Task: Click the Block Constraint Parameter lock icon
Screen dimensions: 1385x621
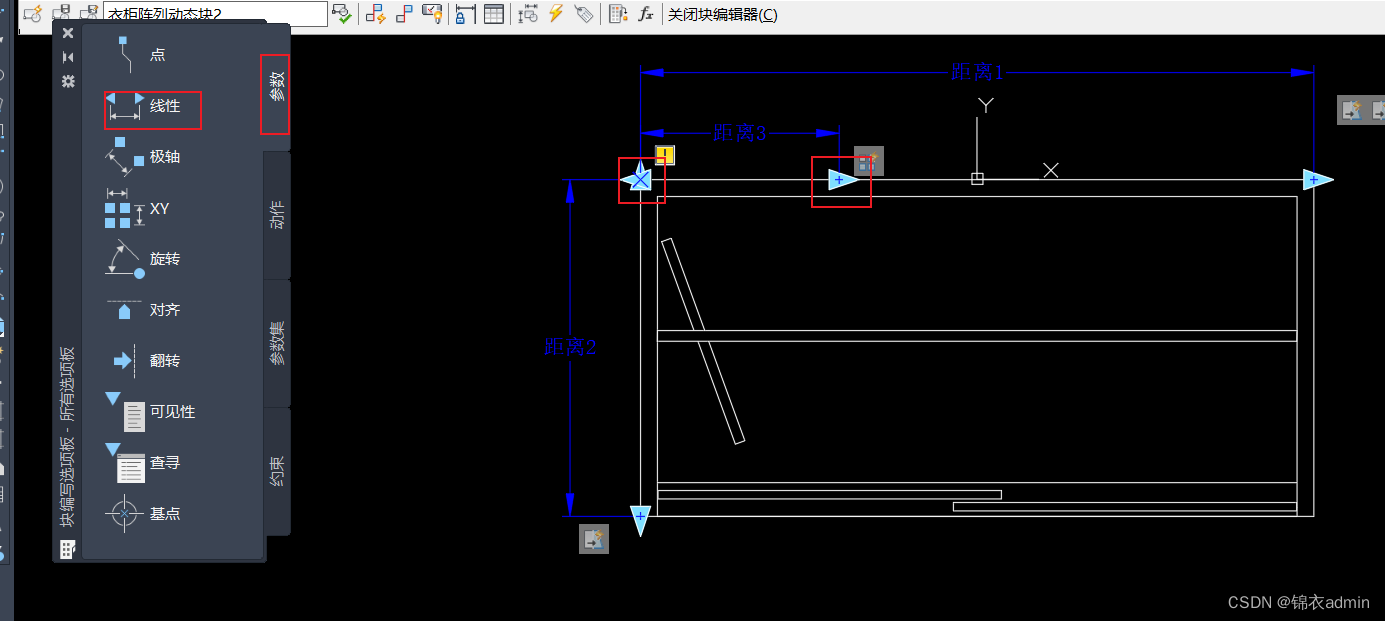Action: [x=466, y=14]
